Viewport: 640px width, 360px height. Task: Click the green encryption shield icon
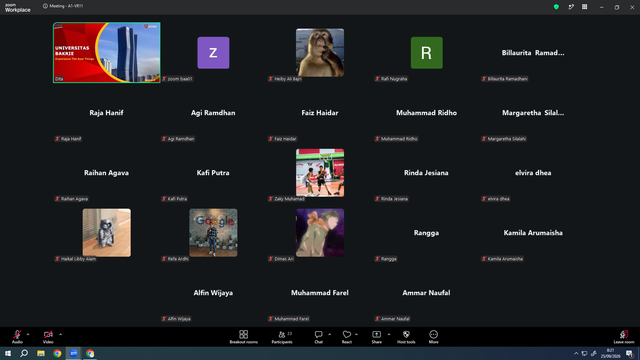tap(556, 7)
